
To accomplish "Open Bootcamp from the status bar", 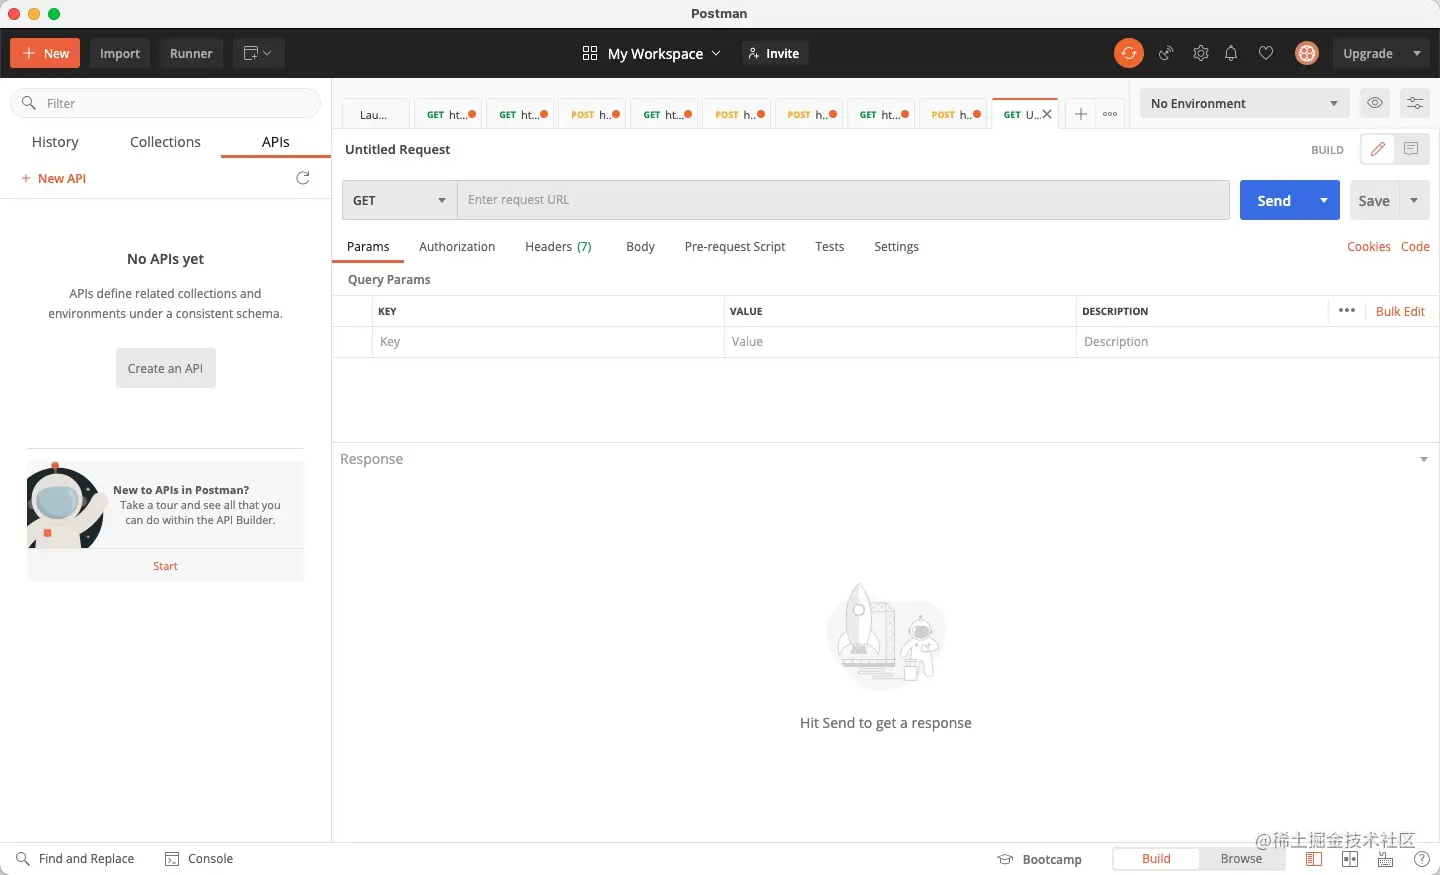I will coord(1040,860).
